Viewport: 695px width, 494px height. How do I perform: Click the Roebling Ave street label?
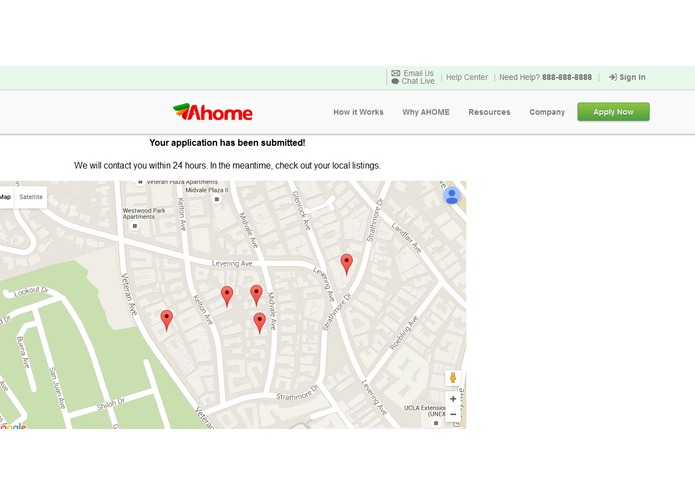click(x=404, y=333)
